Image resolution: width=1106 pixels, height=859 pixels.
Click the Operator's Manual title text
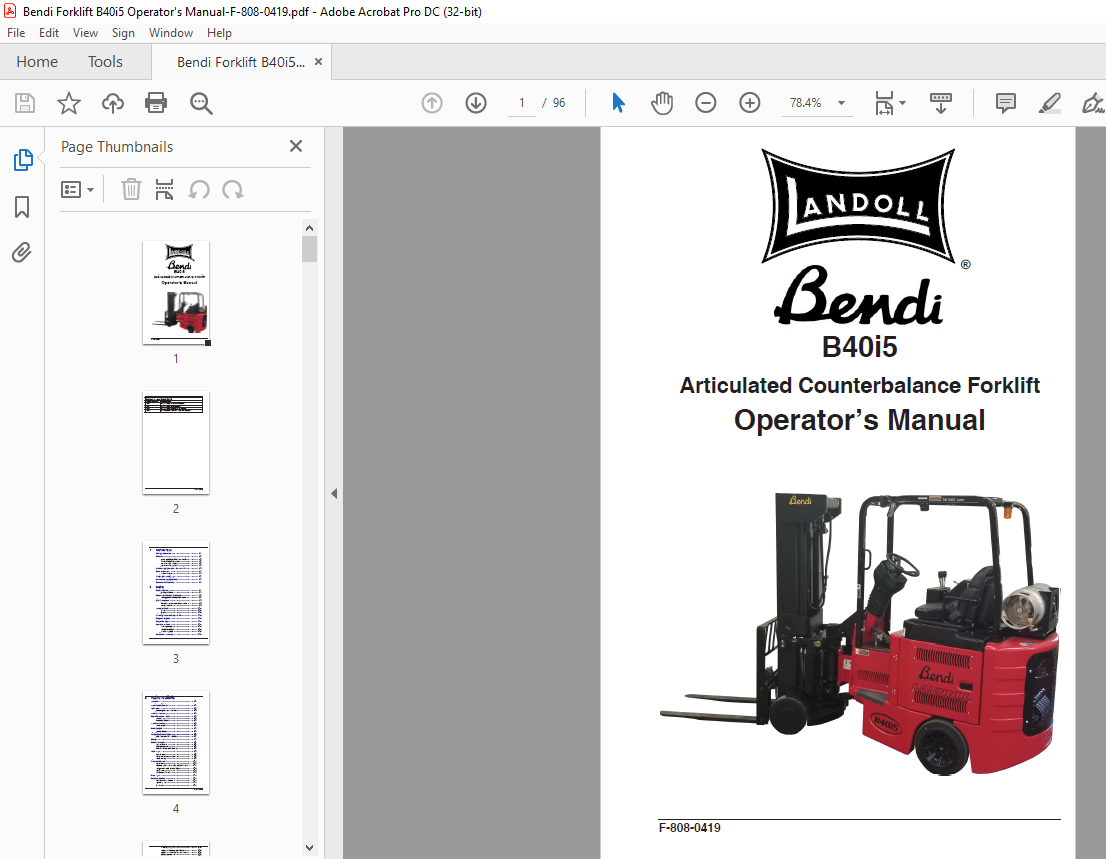coord(859,420)
